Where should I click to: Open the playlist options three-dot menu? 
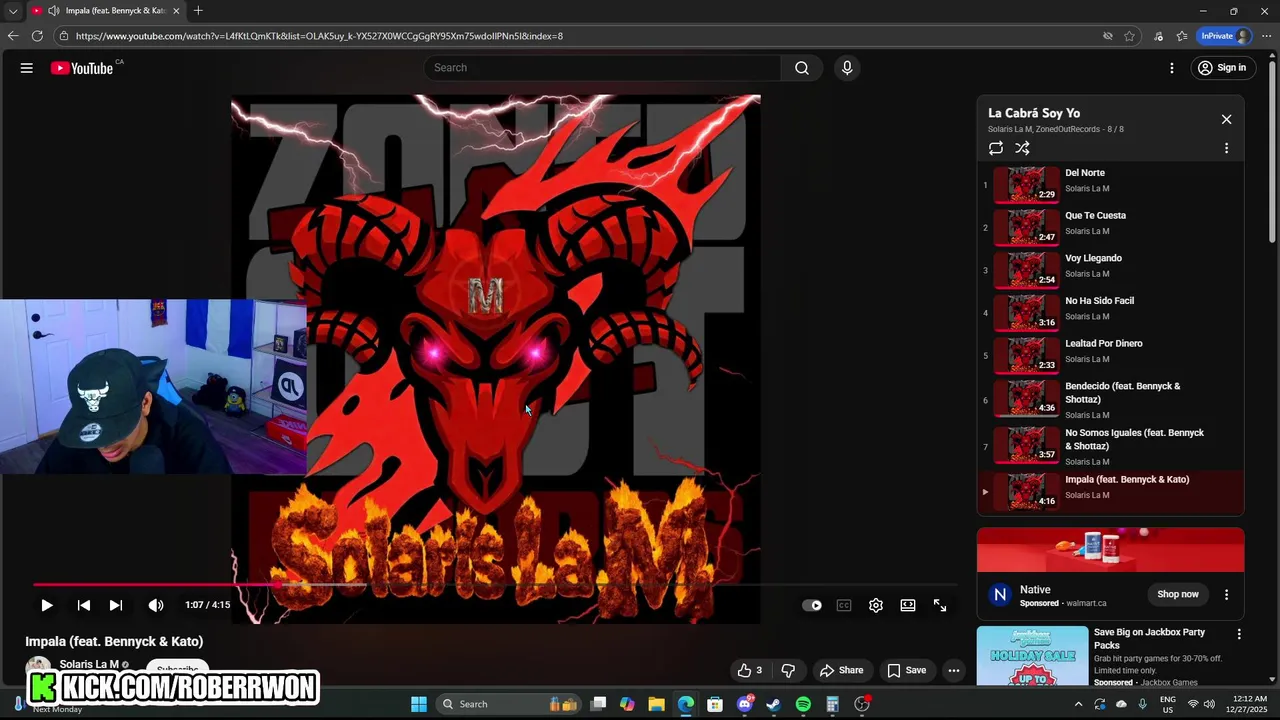tap(1226, 148)
